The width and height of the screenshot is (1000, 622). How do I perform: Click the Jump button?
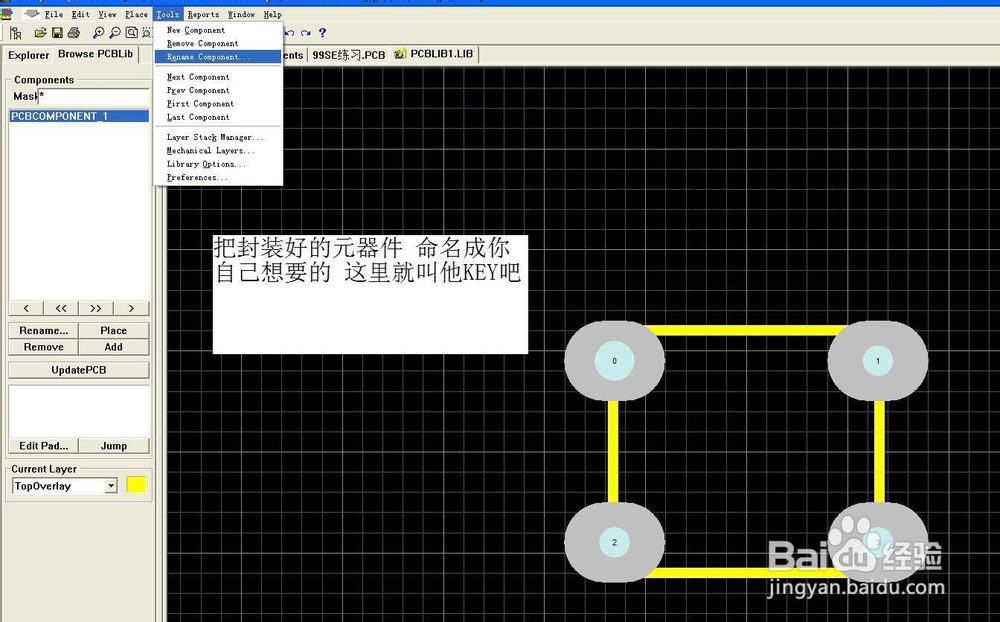pos(114,446)
